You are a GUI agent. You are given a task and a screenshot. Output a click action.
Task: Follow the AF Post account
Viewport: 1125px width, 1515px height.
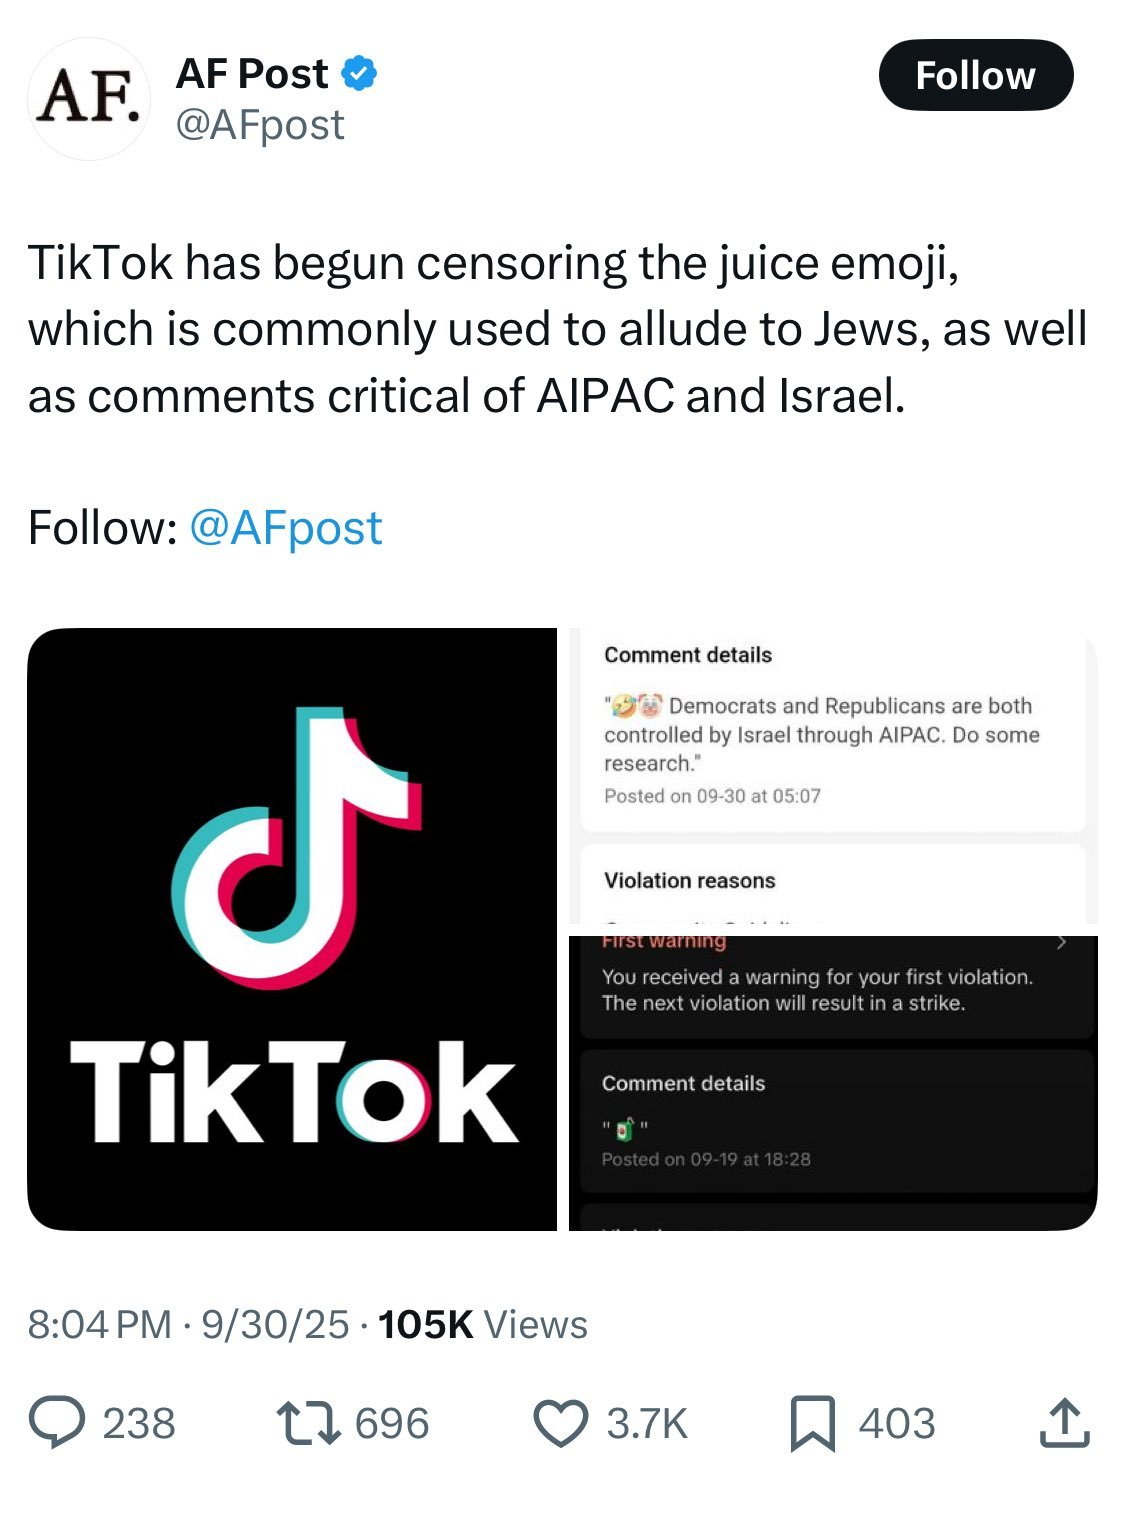click(x=975, y=75)
